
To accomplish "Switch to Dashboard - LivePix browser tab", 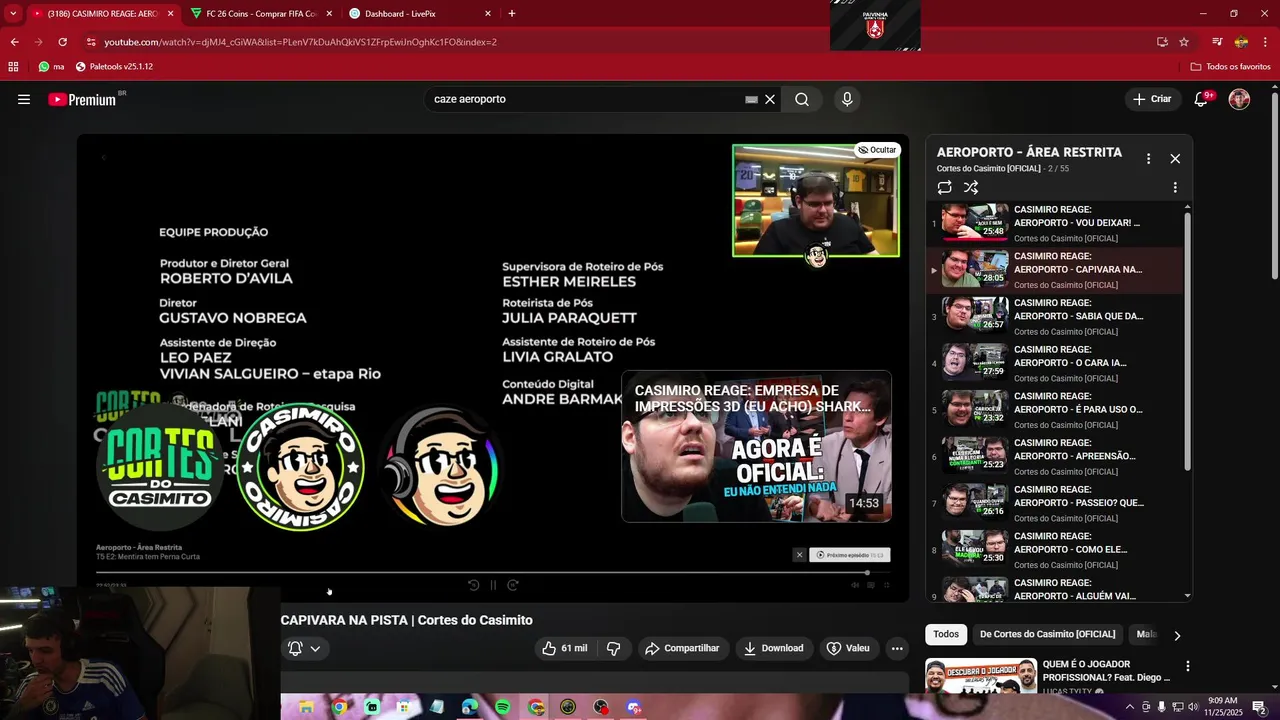I will point(420,14).
